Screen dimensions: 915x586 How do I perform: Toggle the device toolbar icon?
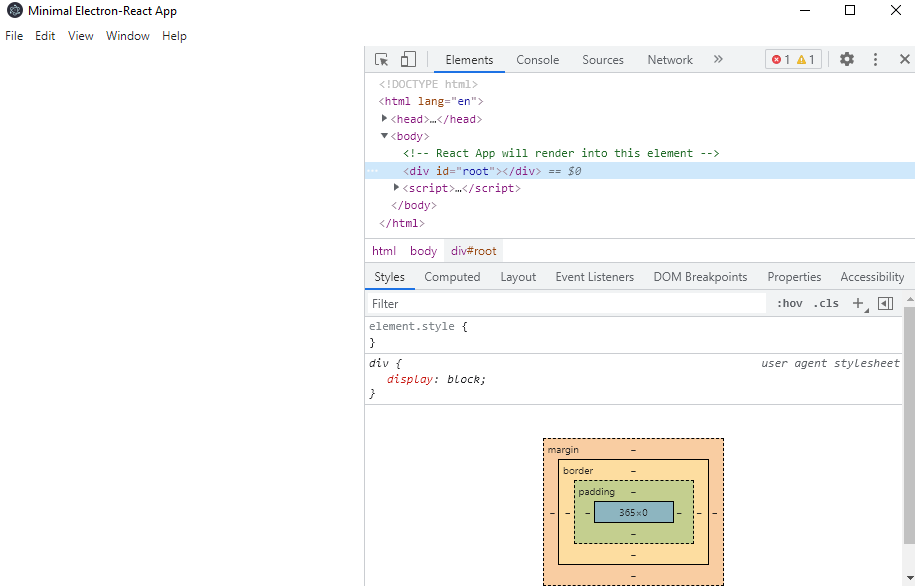point(408,60)
